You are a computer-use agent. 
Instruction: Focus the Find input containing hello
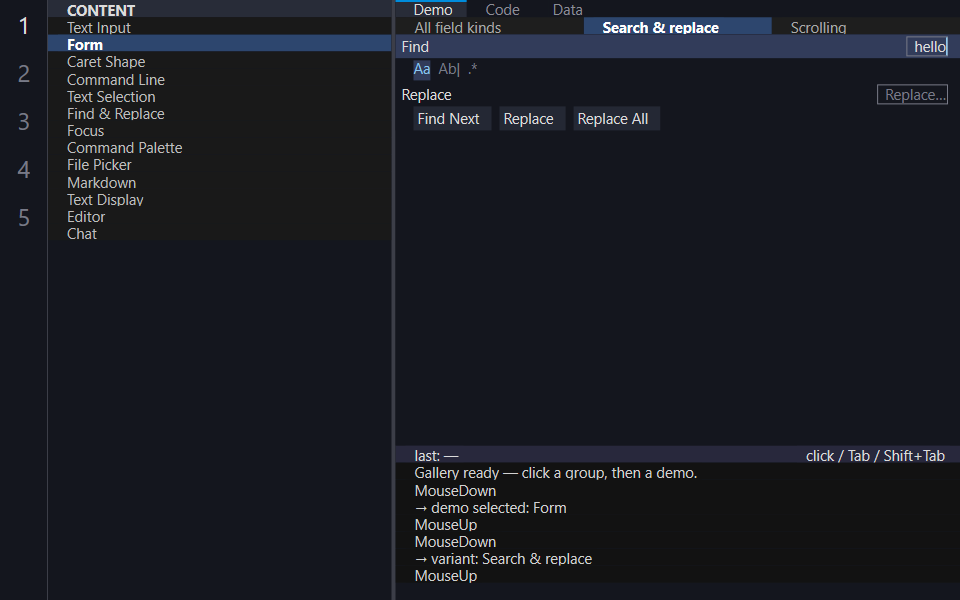pos(927,47)
